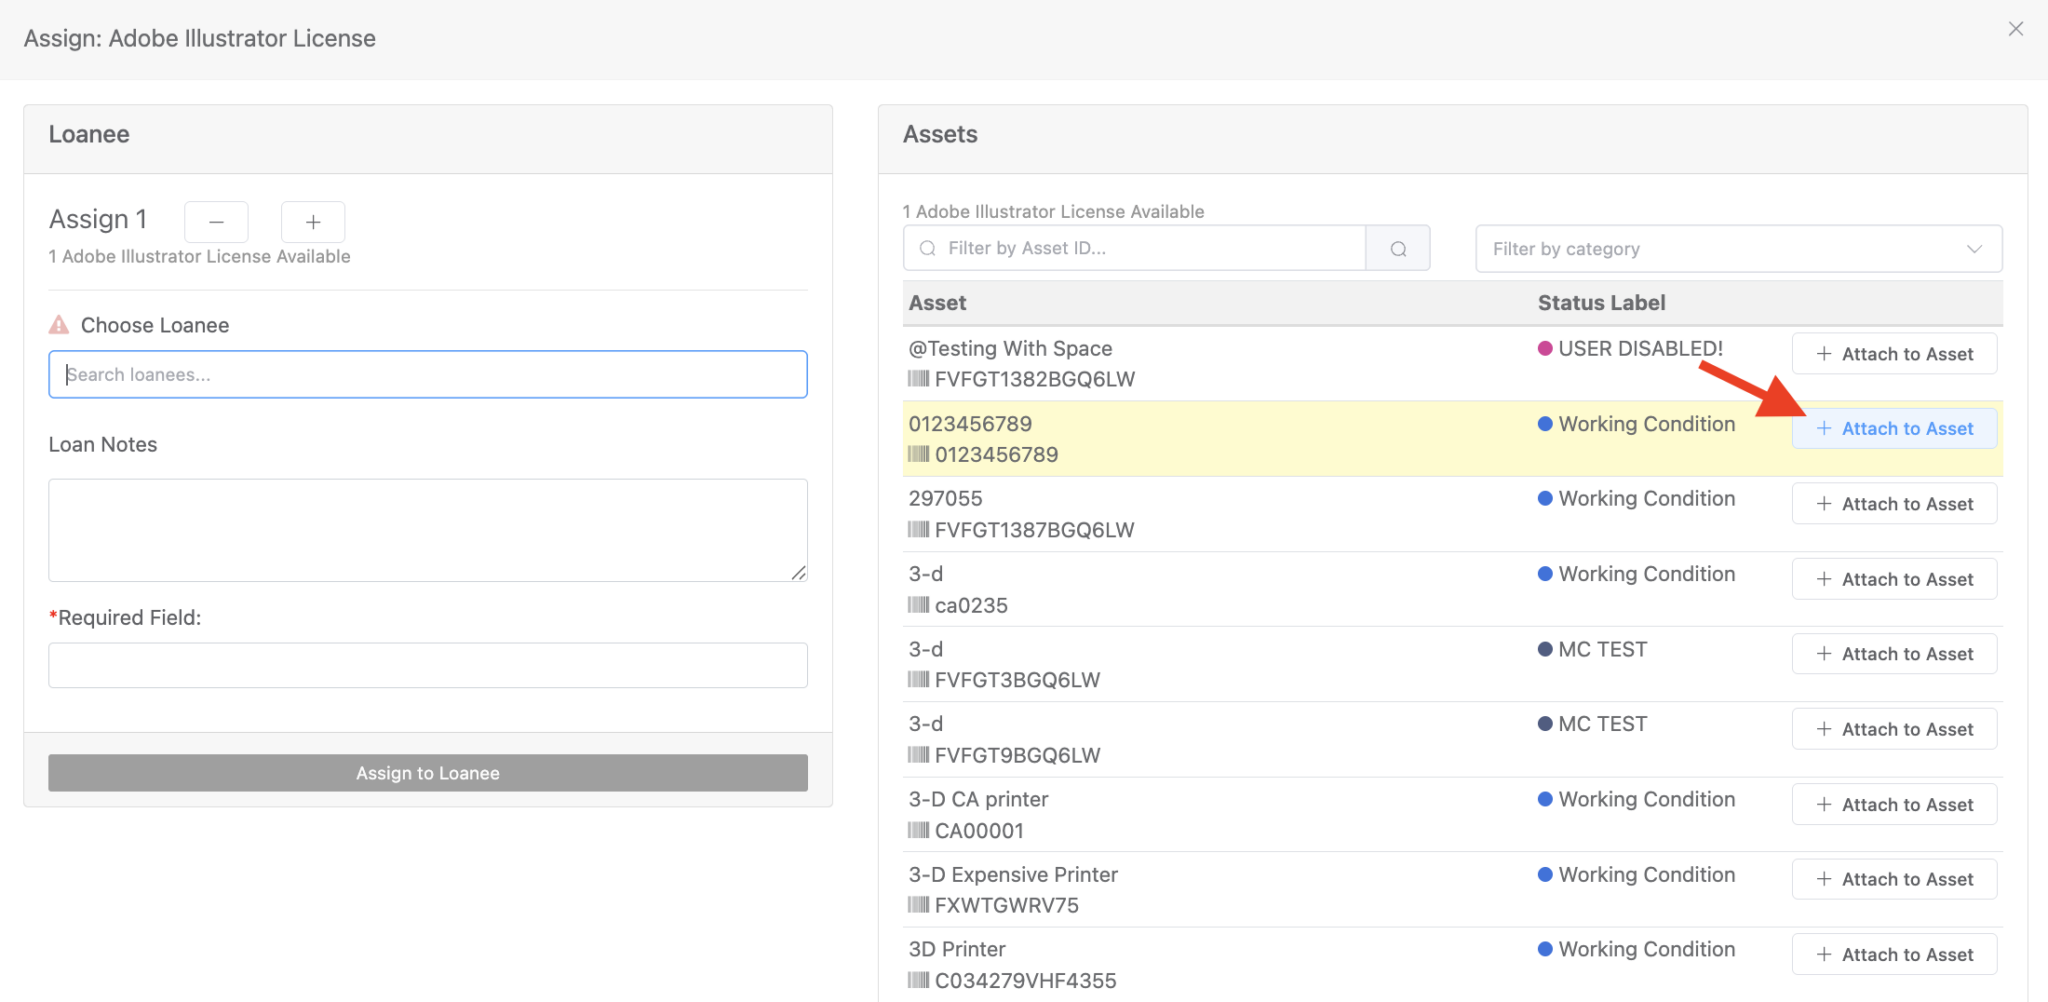This screenshot has height=1002, width=2048.
Task: Click the Search loanees input field
Action: pyautogui.click(x=427, y=374)
